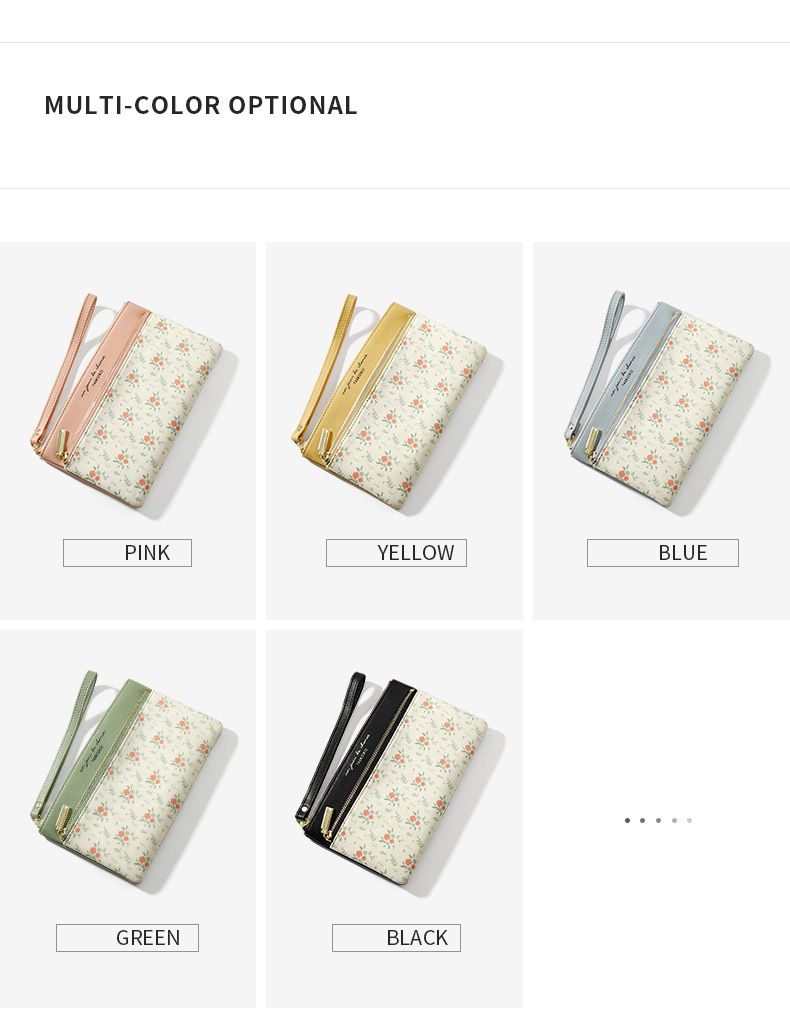Select the pink floral wallet image

tap(130, 402)
